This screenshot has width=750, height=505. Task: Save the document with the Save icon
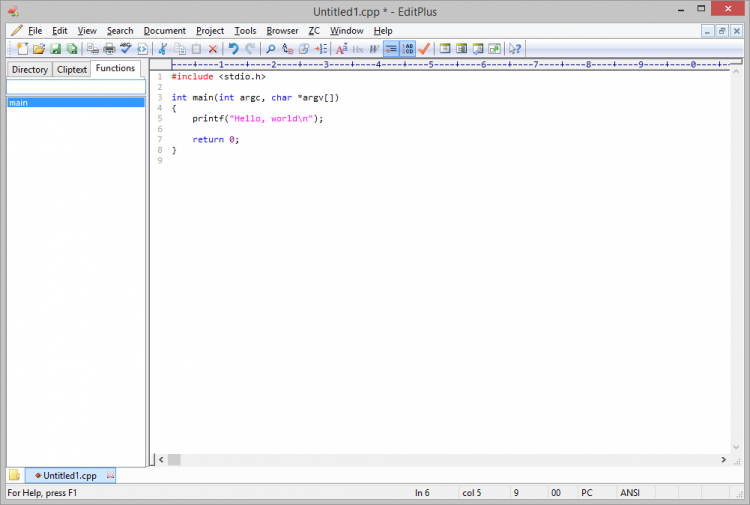(56, 49)
